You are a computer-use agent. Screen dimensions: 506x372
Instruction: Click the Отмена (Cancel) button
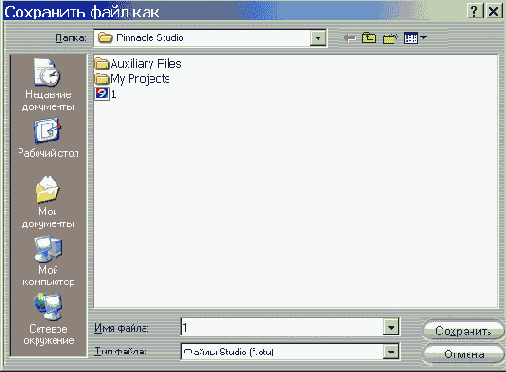point(463,354)
